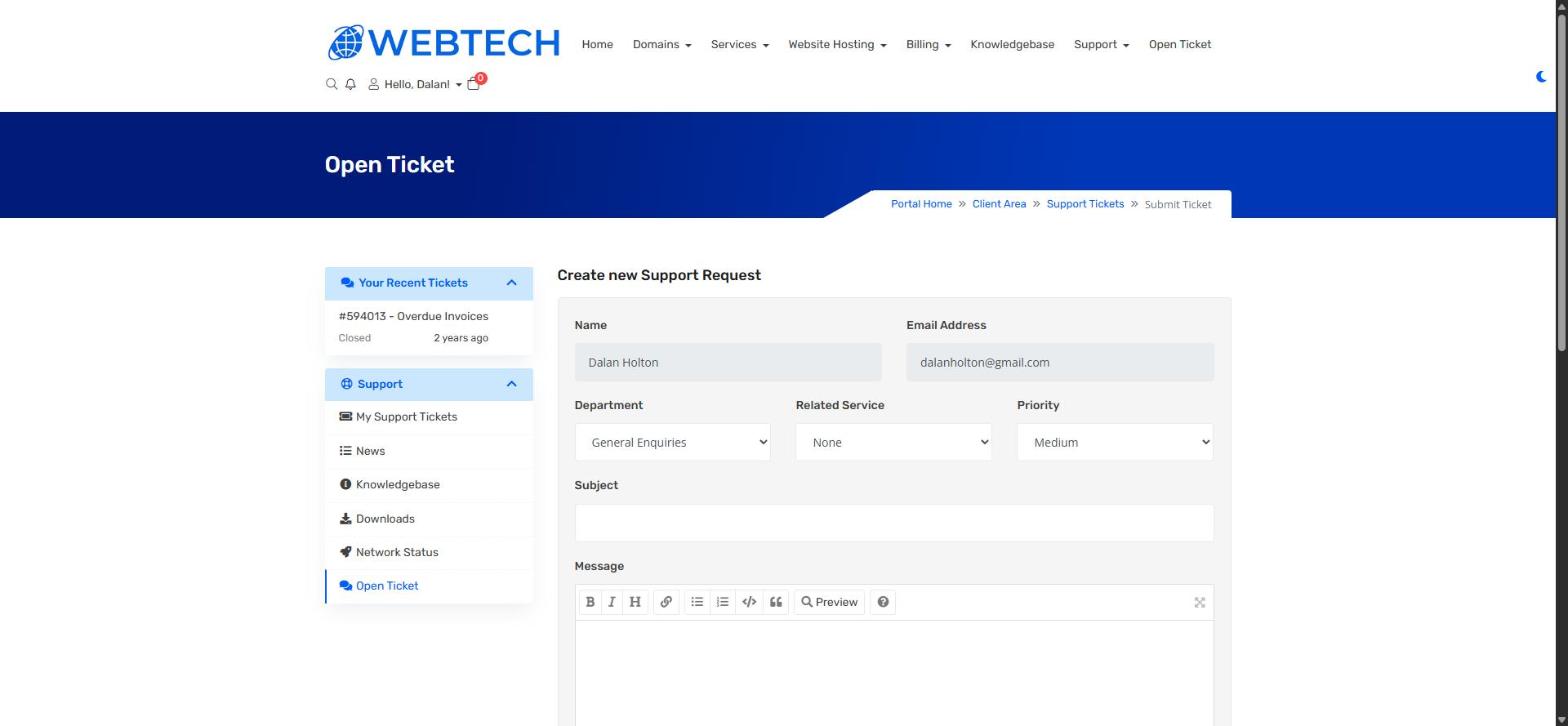Apply bold formatting in message editor
The height and width of the screenshot is (726, 1568).
(x=590, y=602)
